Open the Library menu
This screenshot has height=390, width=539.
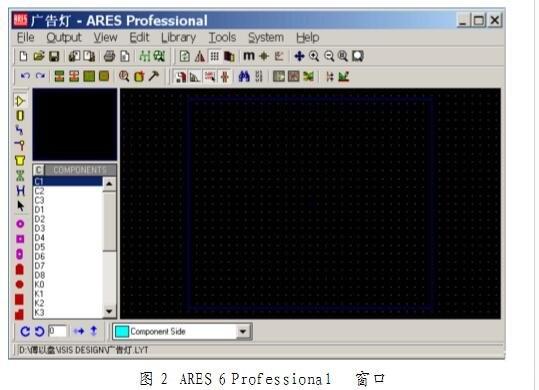178,37
